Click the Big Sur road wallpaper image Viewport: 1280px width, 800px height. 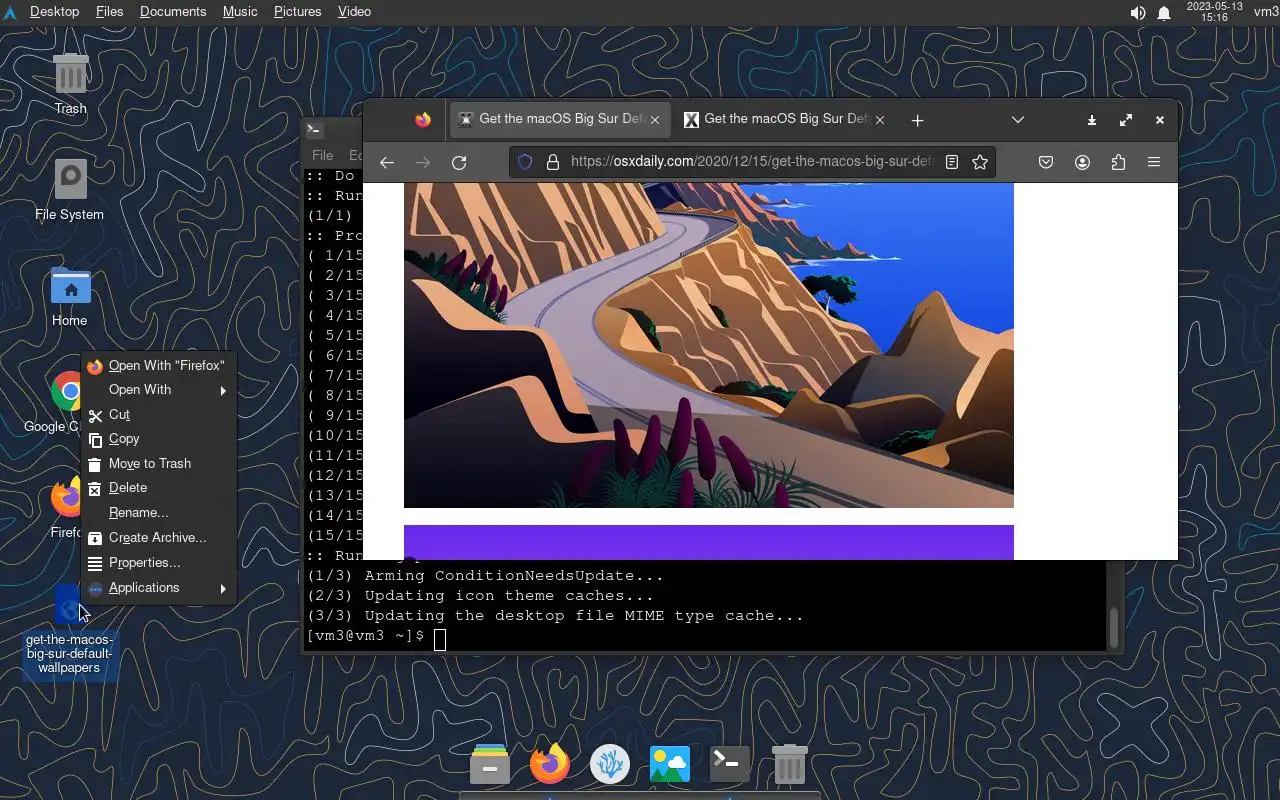[x=708, y=345]
